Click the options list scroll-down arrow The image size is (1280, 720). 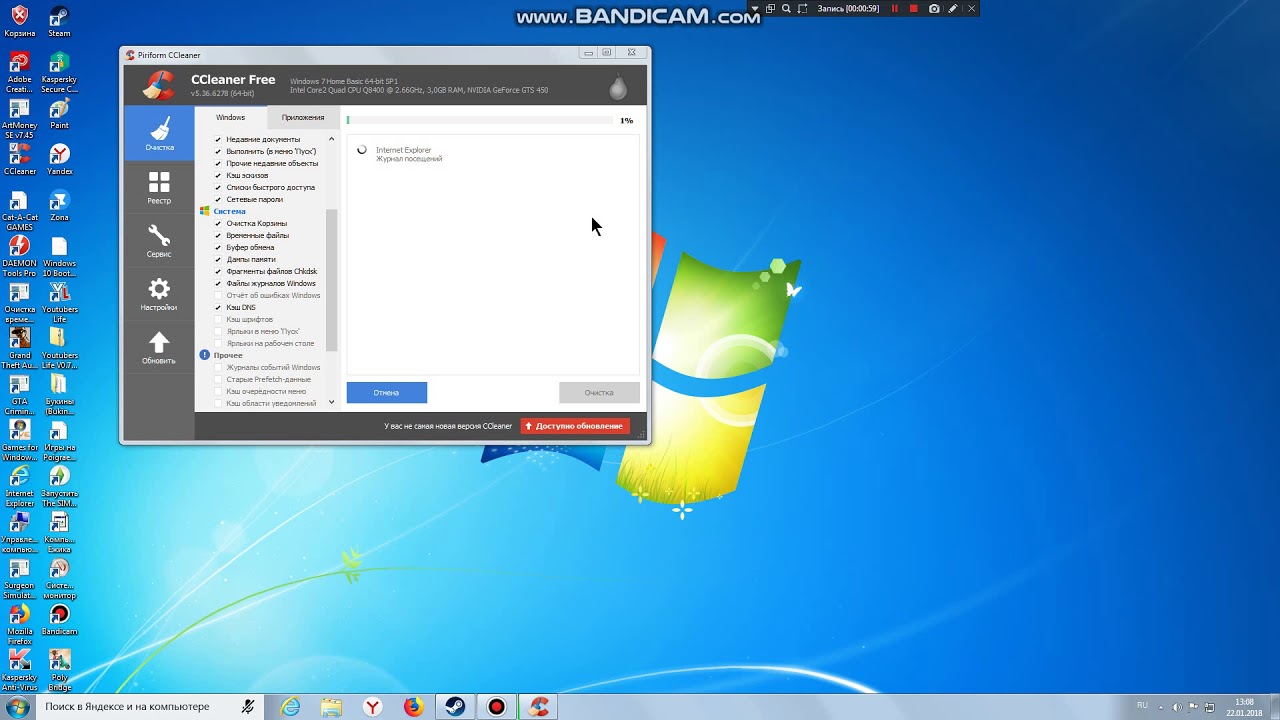(332, 403)
